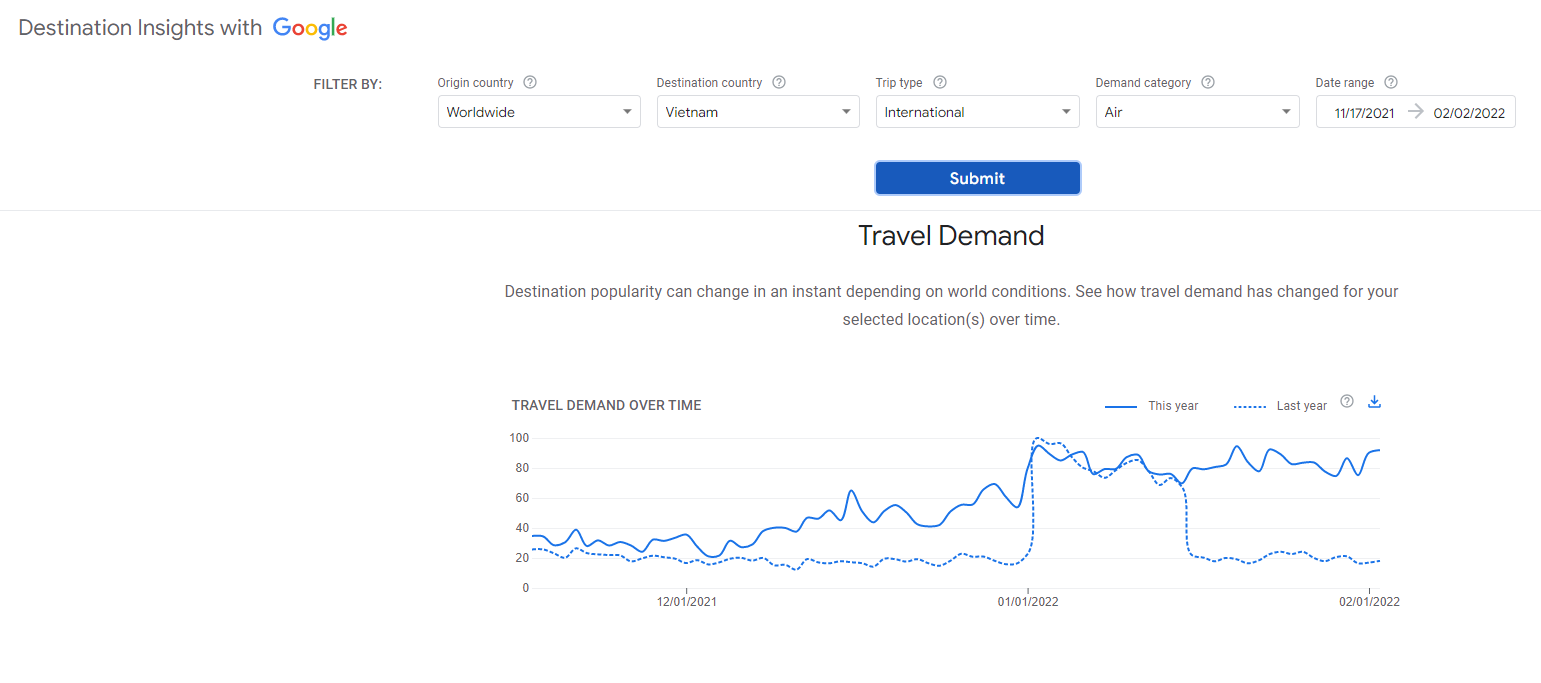
Task: Click the Trip type help icon
Action: click(x=940, y=83)
